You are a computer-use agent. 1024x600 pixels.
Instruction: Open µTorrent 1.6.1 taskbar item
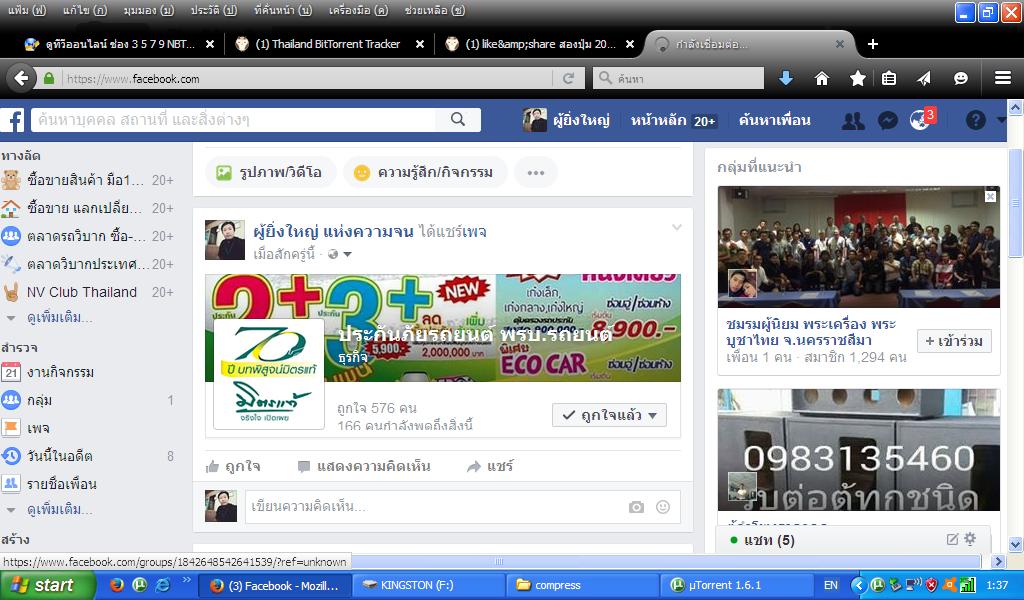(x=735, y=585)
